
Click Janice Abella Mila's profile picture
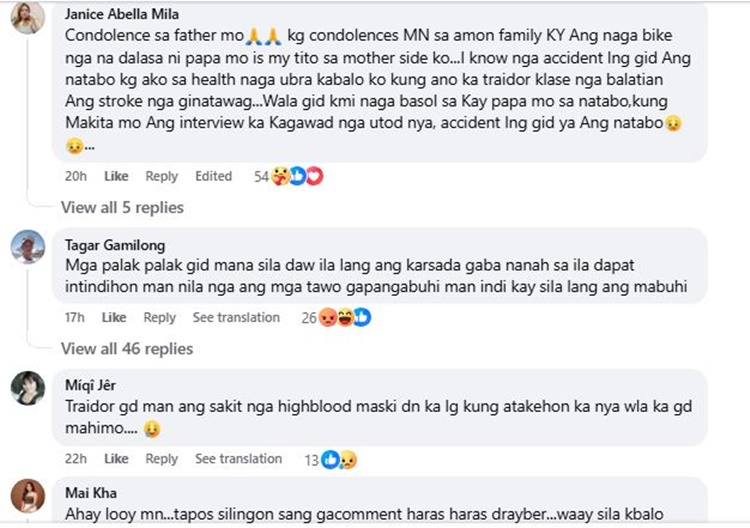click(x=27, y=17)
